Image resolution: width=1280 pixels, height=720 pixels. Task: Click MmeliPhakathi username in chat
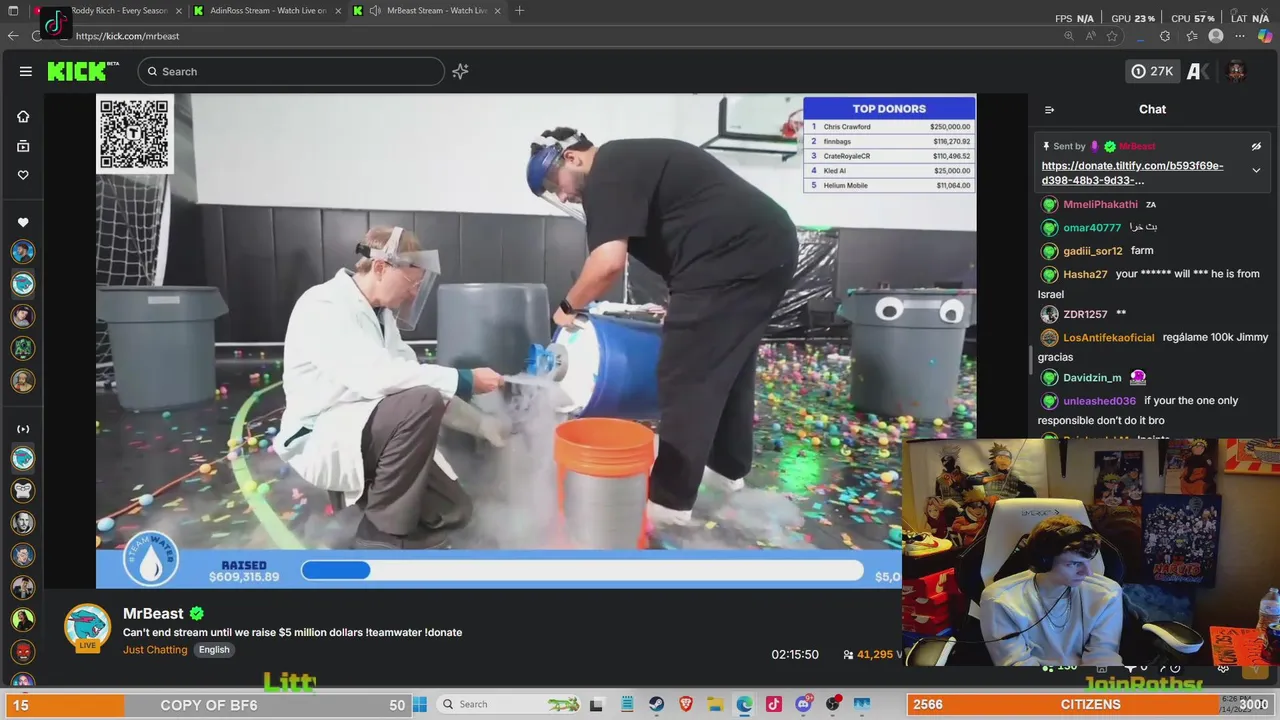click(1100, 205)
